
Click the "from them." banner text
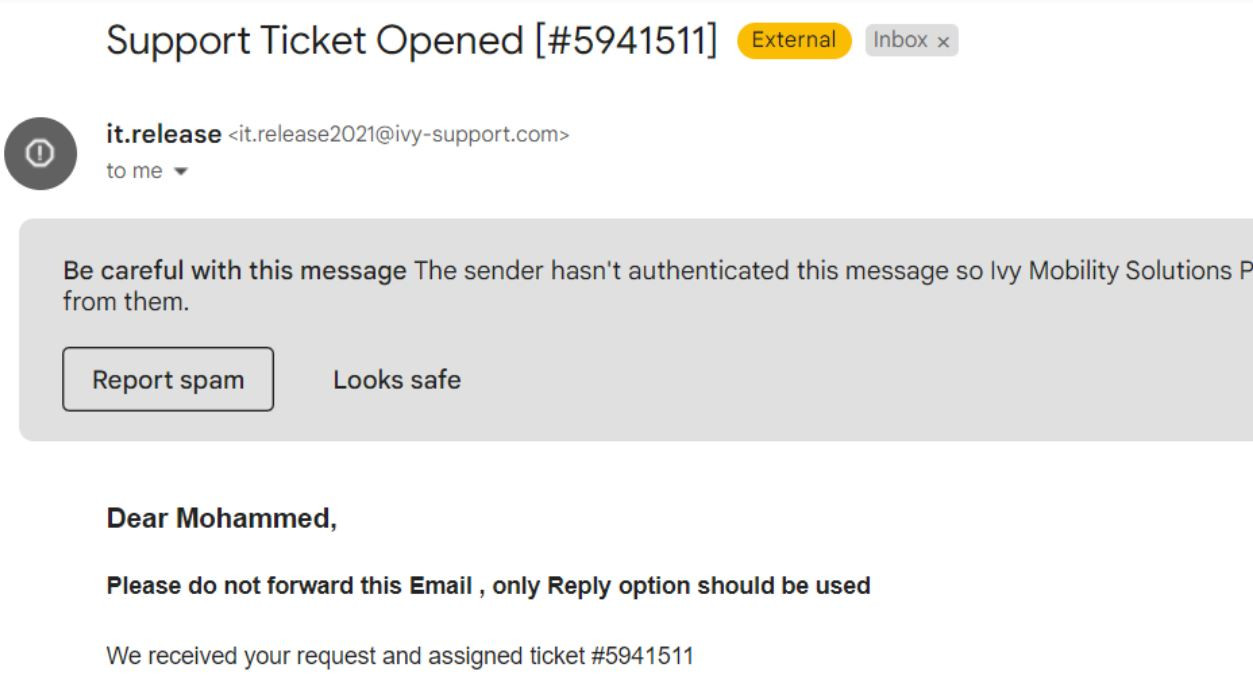[125, 301]
